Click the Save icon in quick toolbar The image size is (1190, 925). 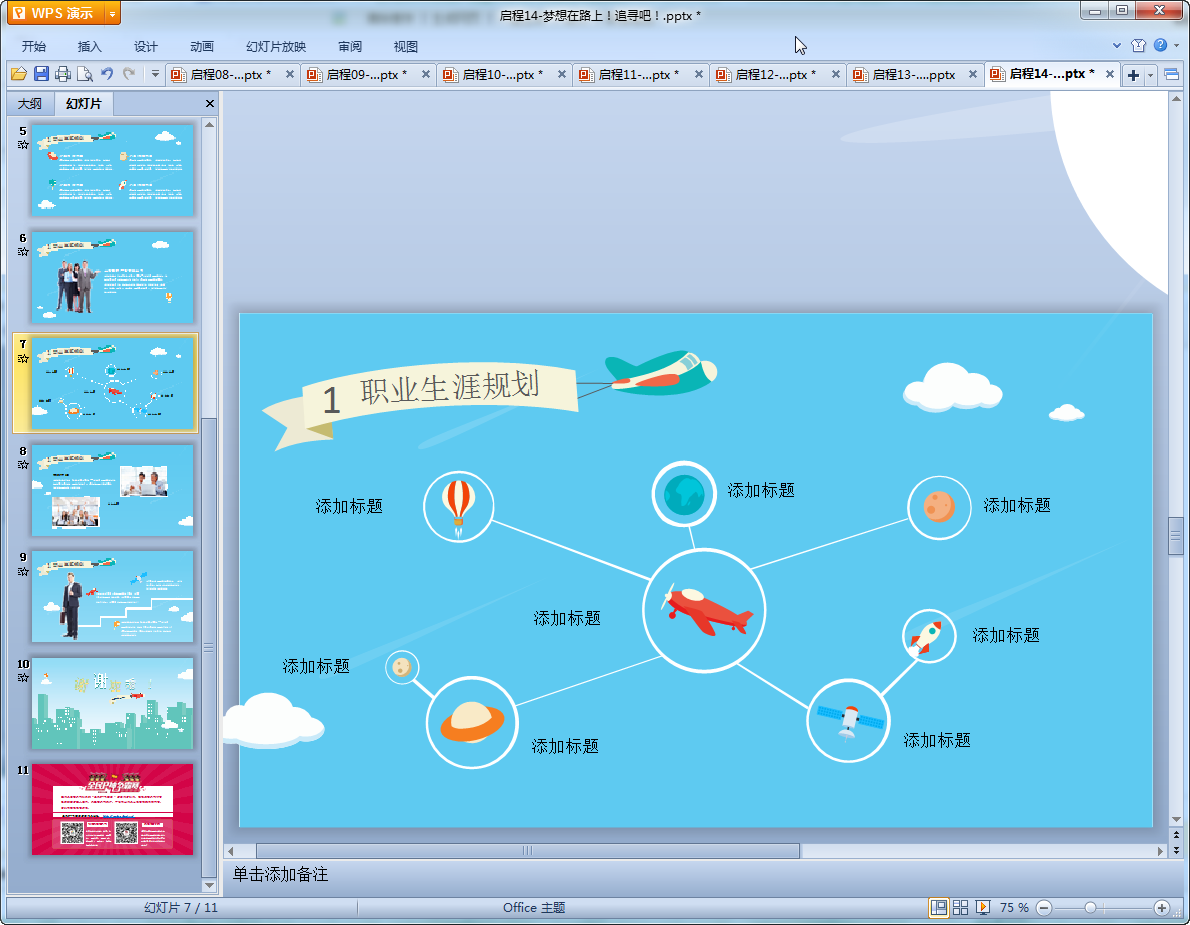(x=41, y=74)
